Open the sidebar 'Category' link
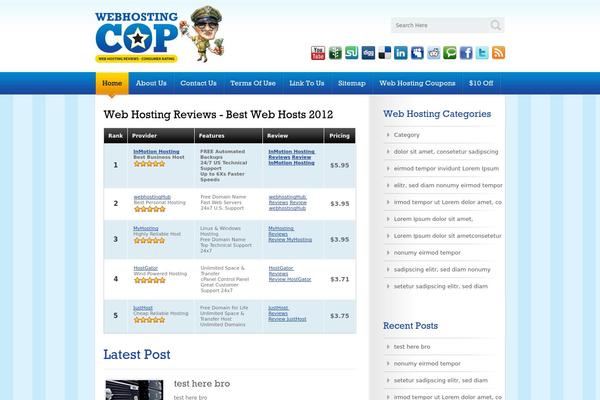The image size is (600, 400). pos(406,135)
